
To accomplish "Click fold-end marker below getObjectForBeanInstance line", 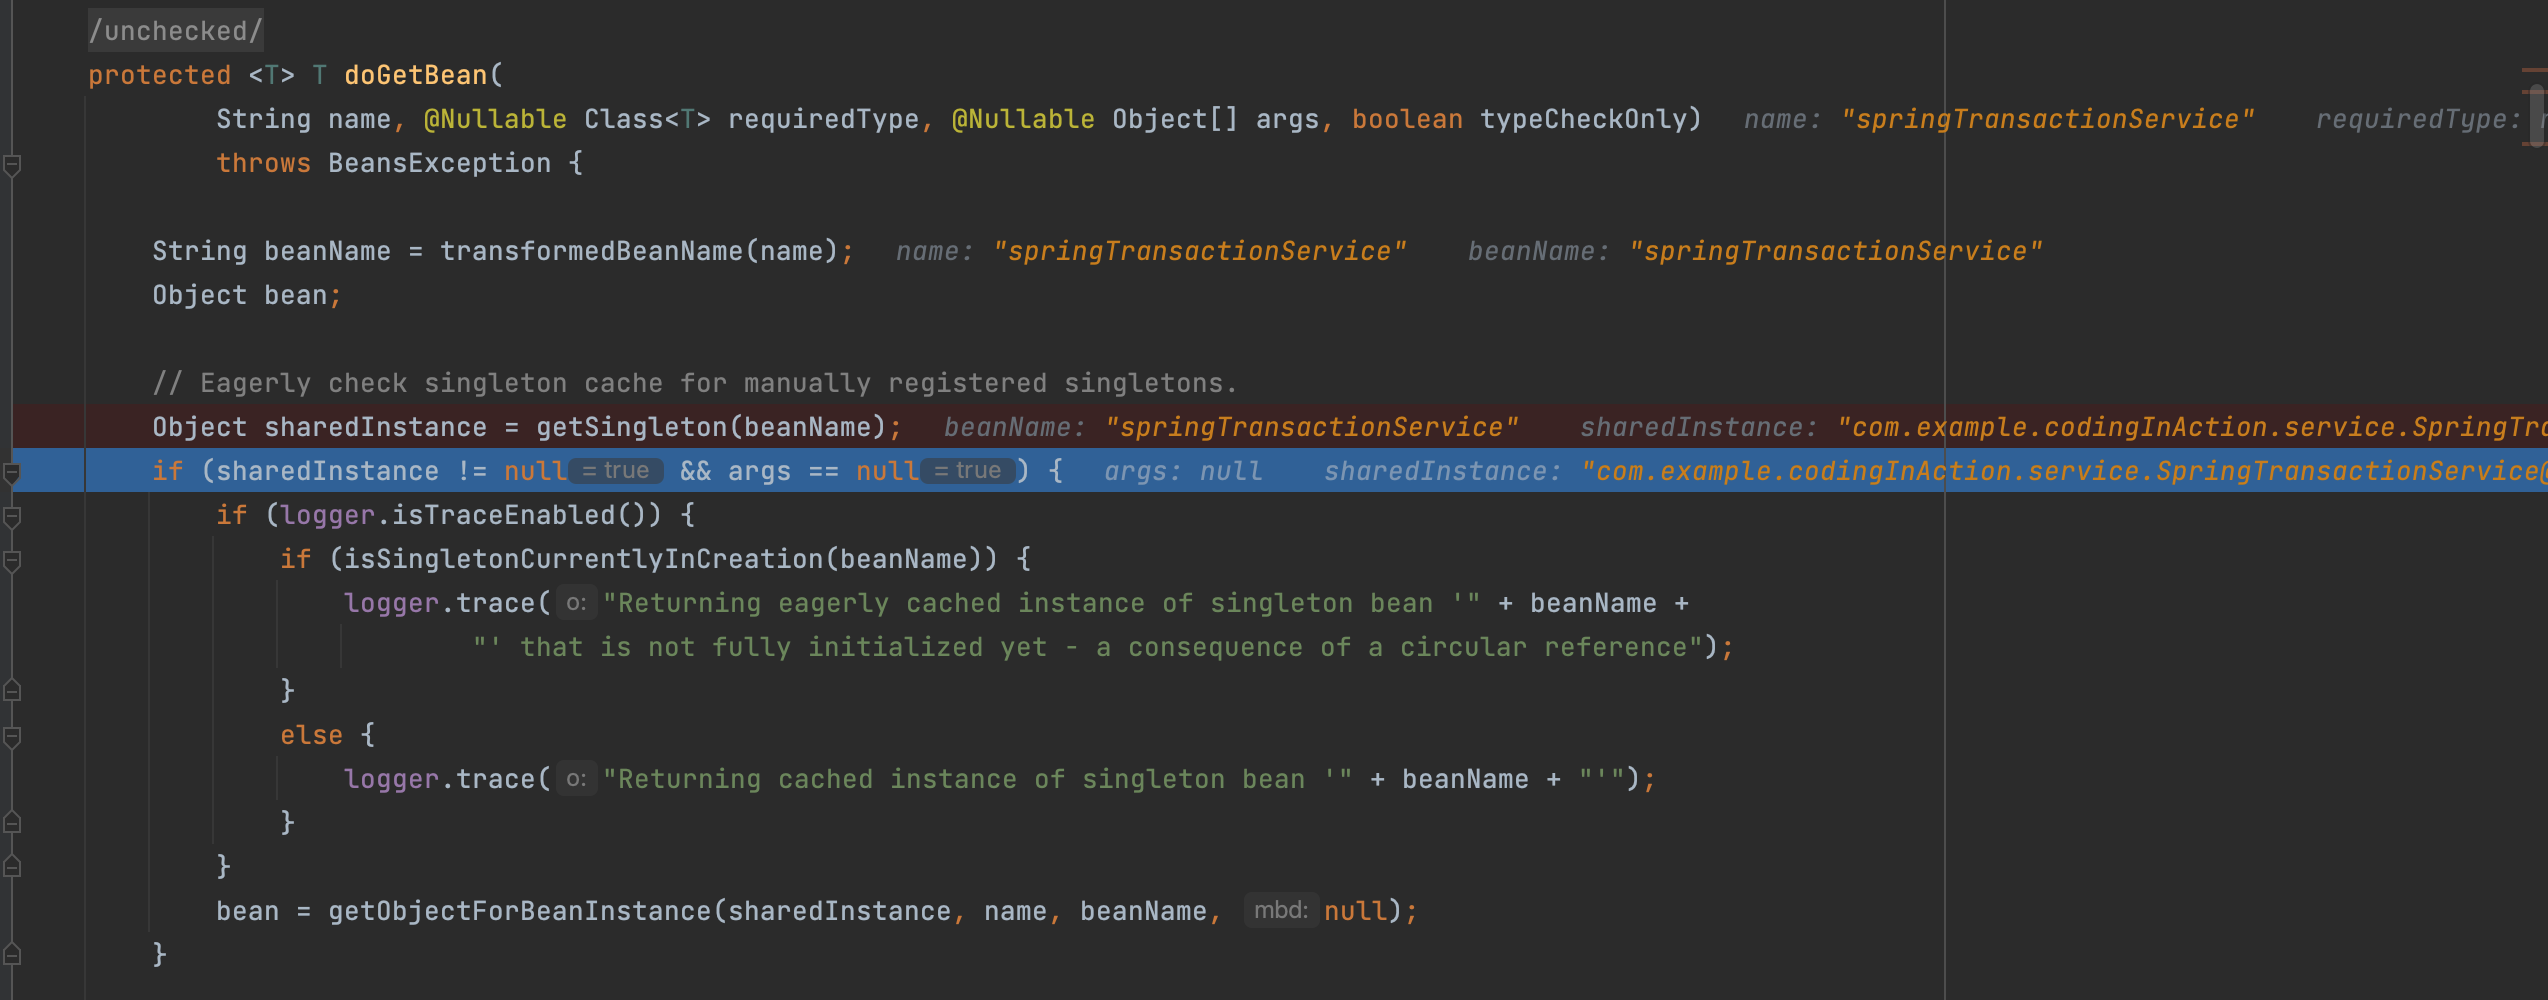I will click(12, 955).
